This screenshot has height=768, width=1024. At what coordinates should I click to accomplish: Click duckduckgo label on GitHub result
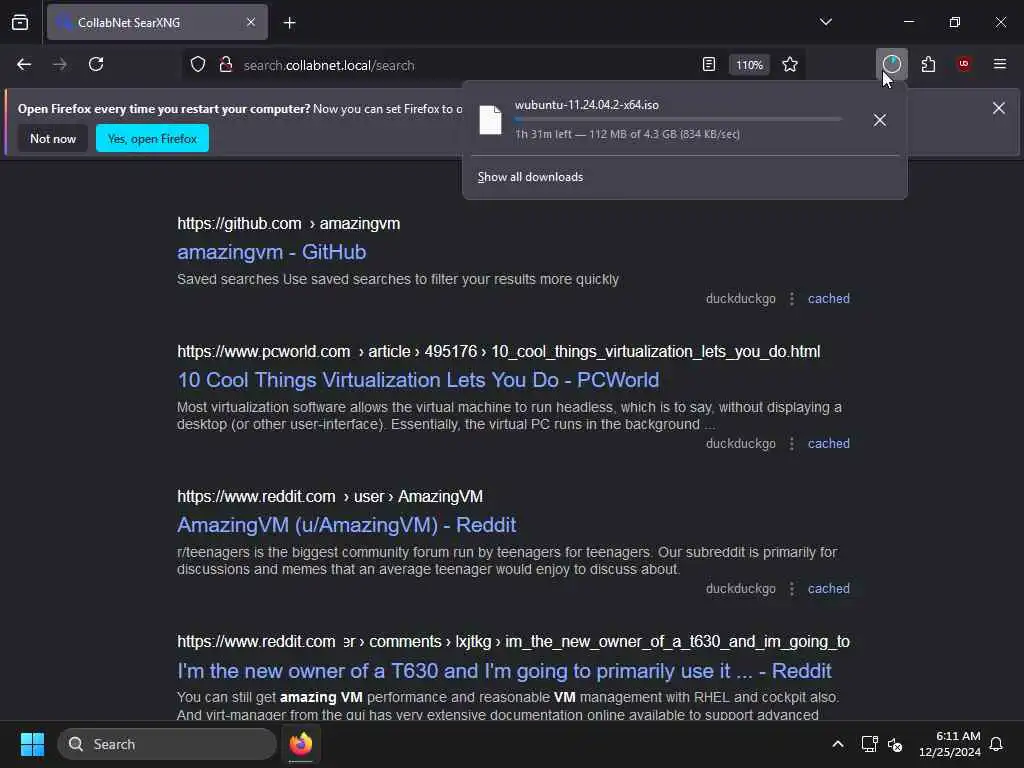point(741,299)
